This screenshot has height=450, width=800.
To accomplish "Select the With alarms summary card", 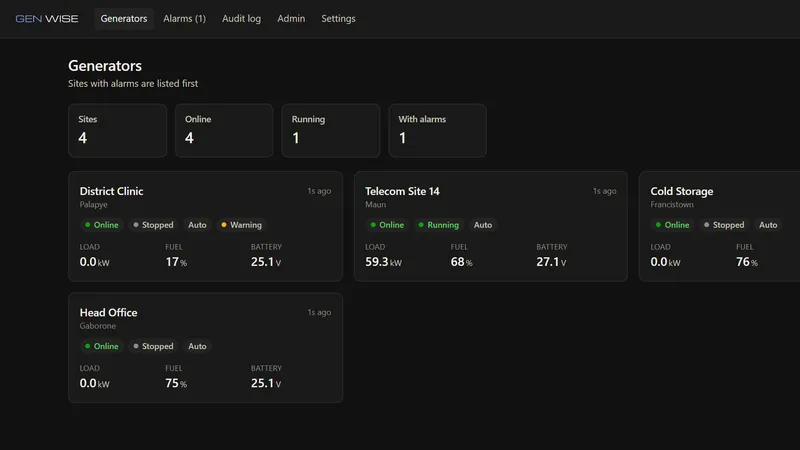I will click(x=437, y=131).
